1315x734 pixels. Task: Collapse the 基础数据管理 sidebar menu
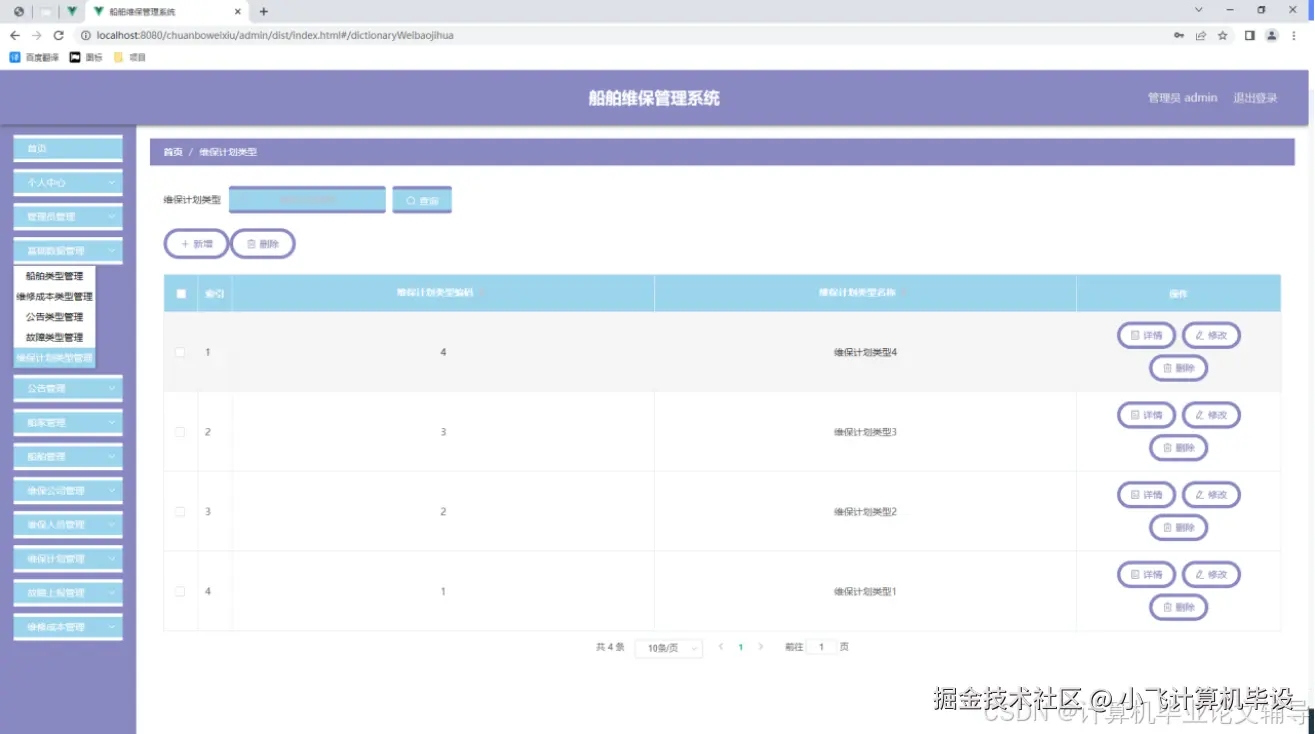tap(68, 251)
